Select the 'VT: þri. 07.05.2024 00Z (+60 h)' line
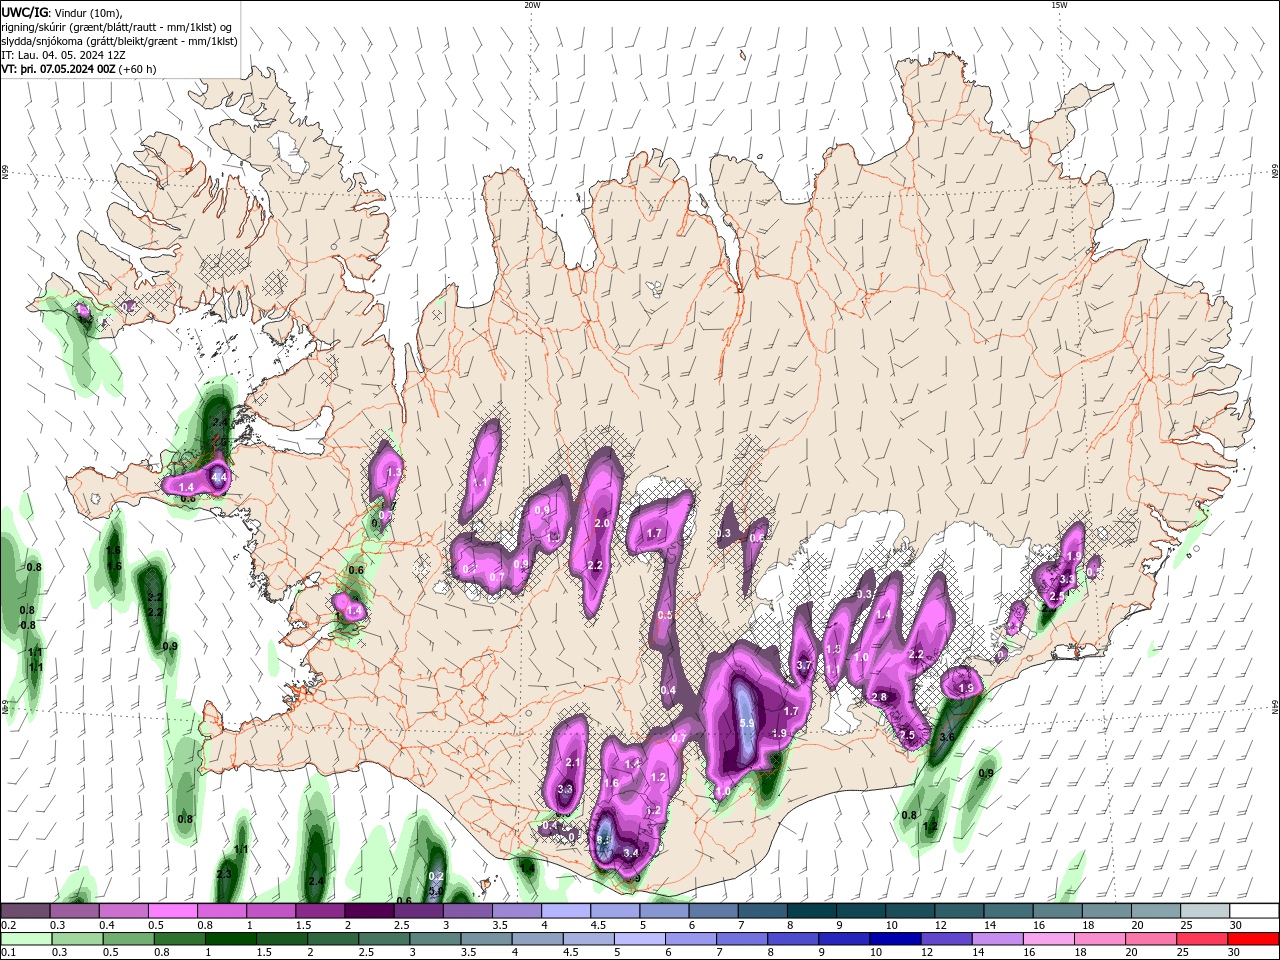The image size is (1280, 960). tap(78, 69)
